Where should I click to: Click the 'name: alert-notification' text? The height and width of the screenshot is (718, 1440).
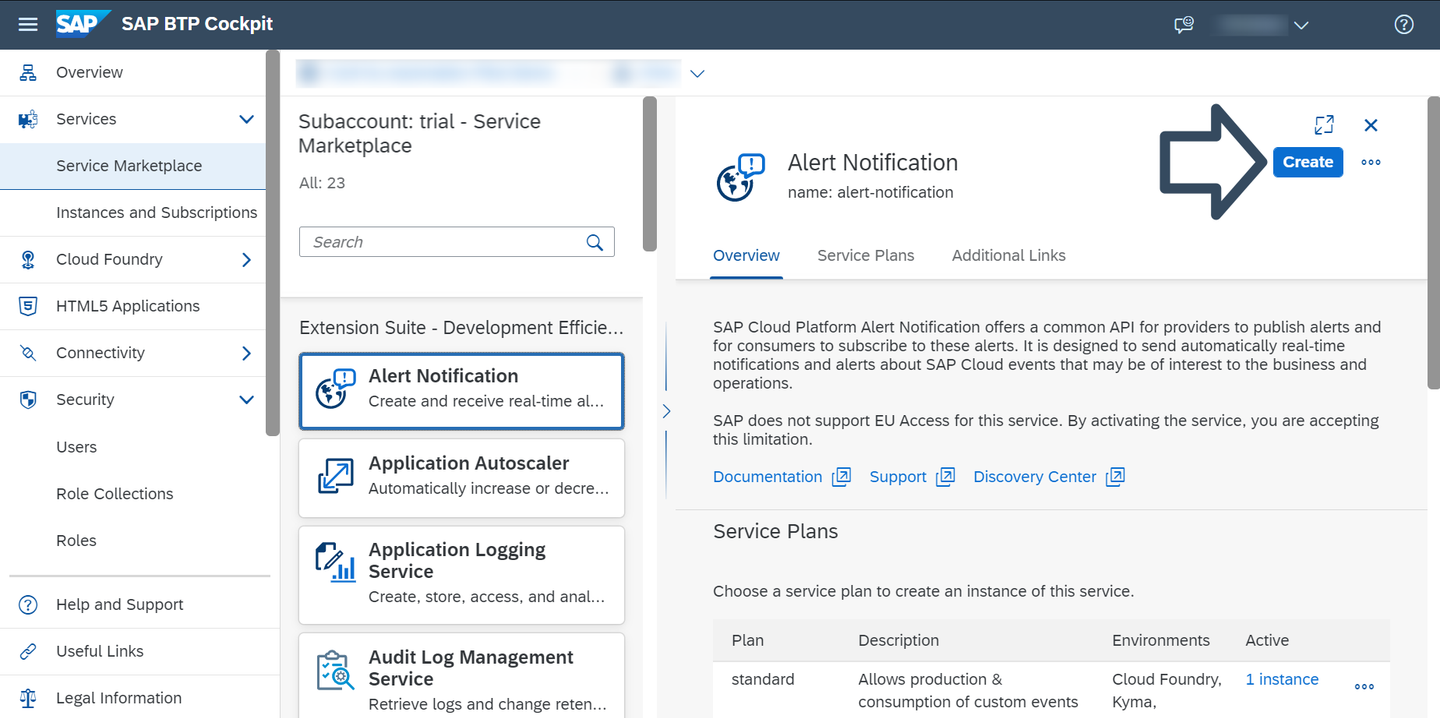[x=871, y=192]
